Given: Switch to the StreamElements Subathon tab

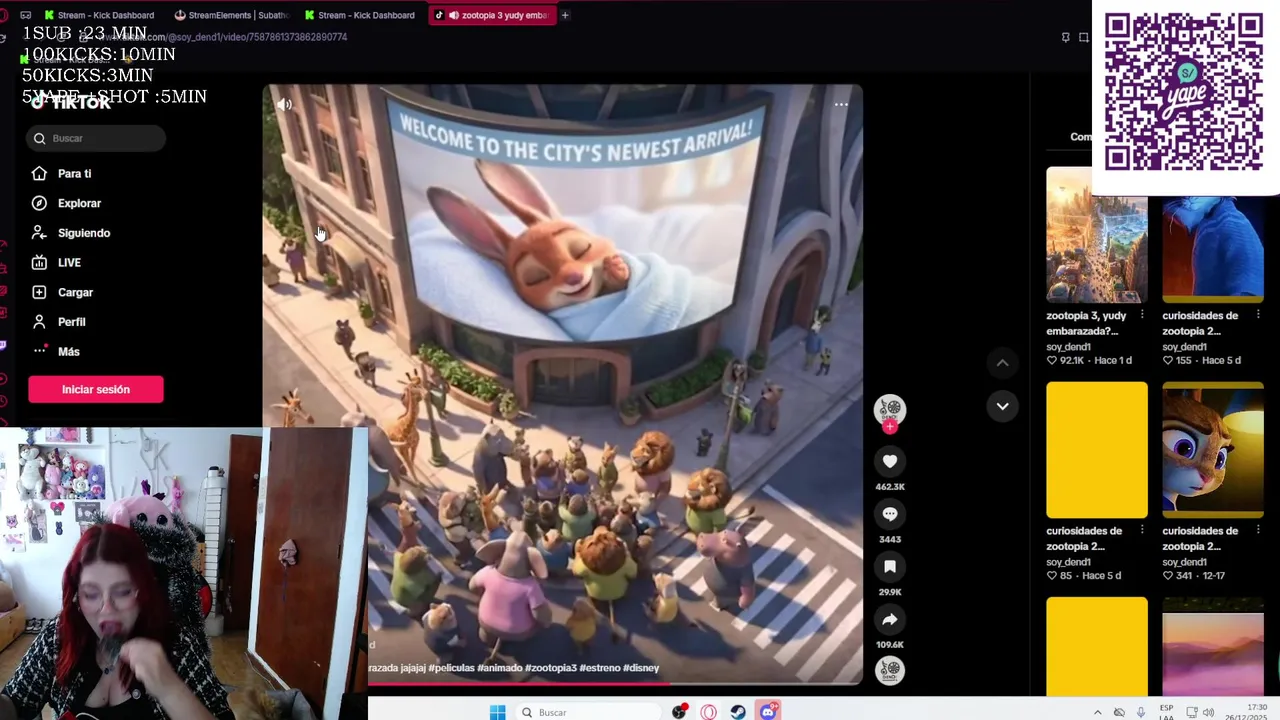Looking at the screenshot, I should (231, 15).
